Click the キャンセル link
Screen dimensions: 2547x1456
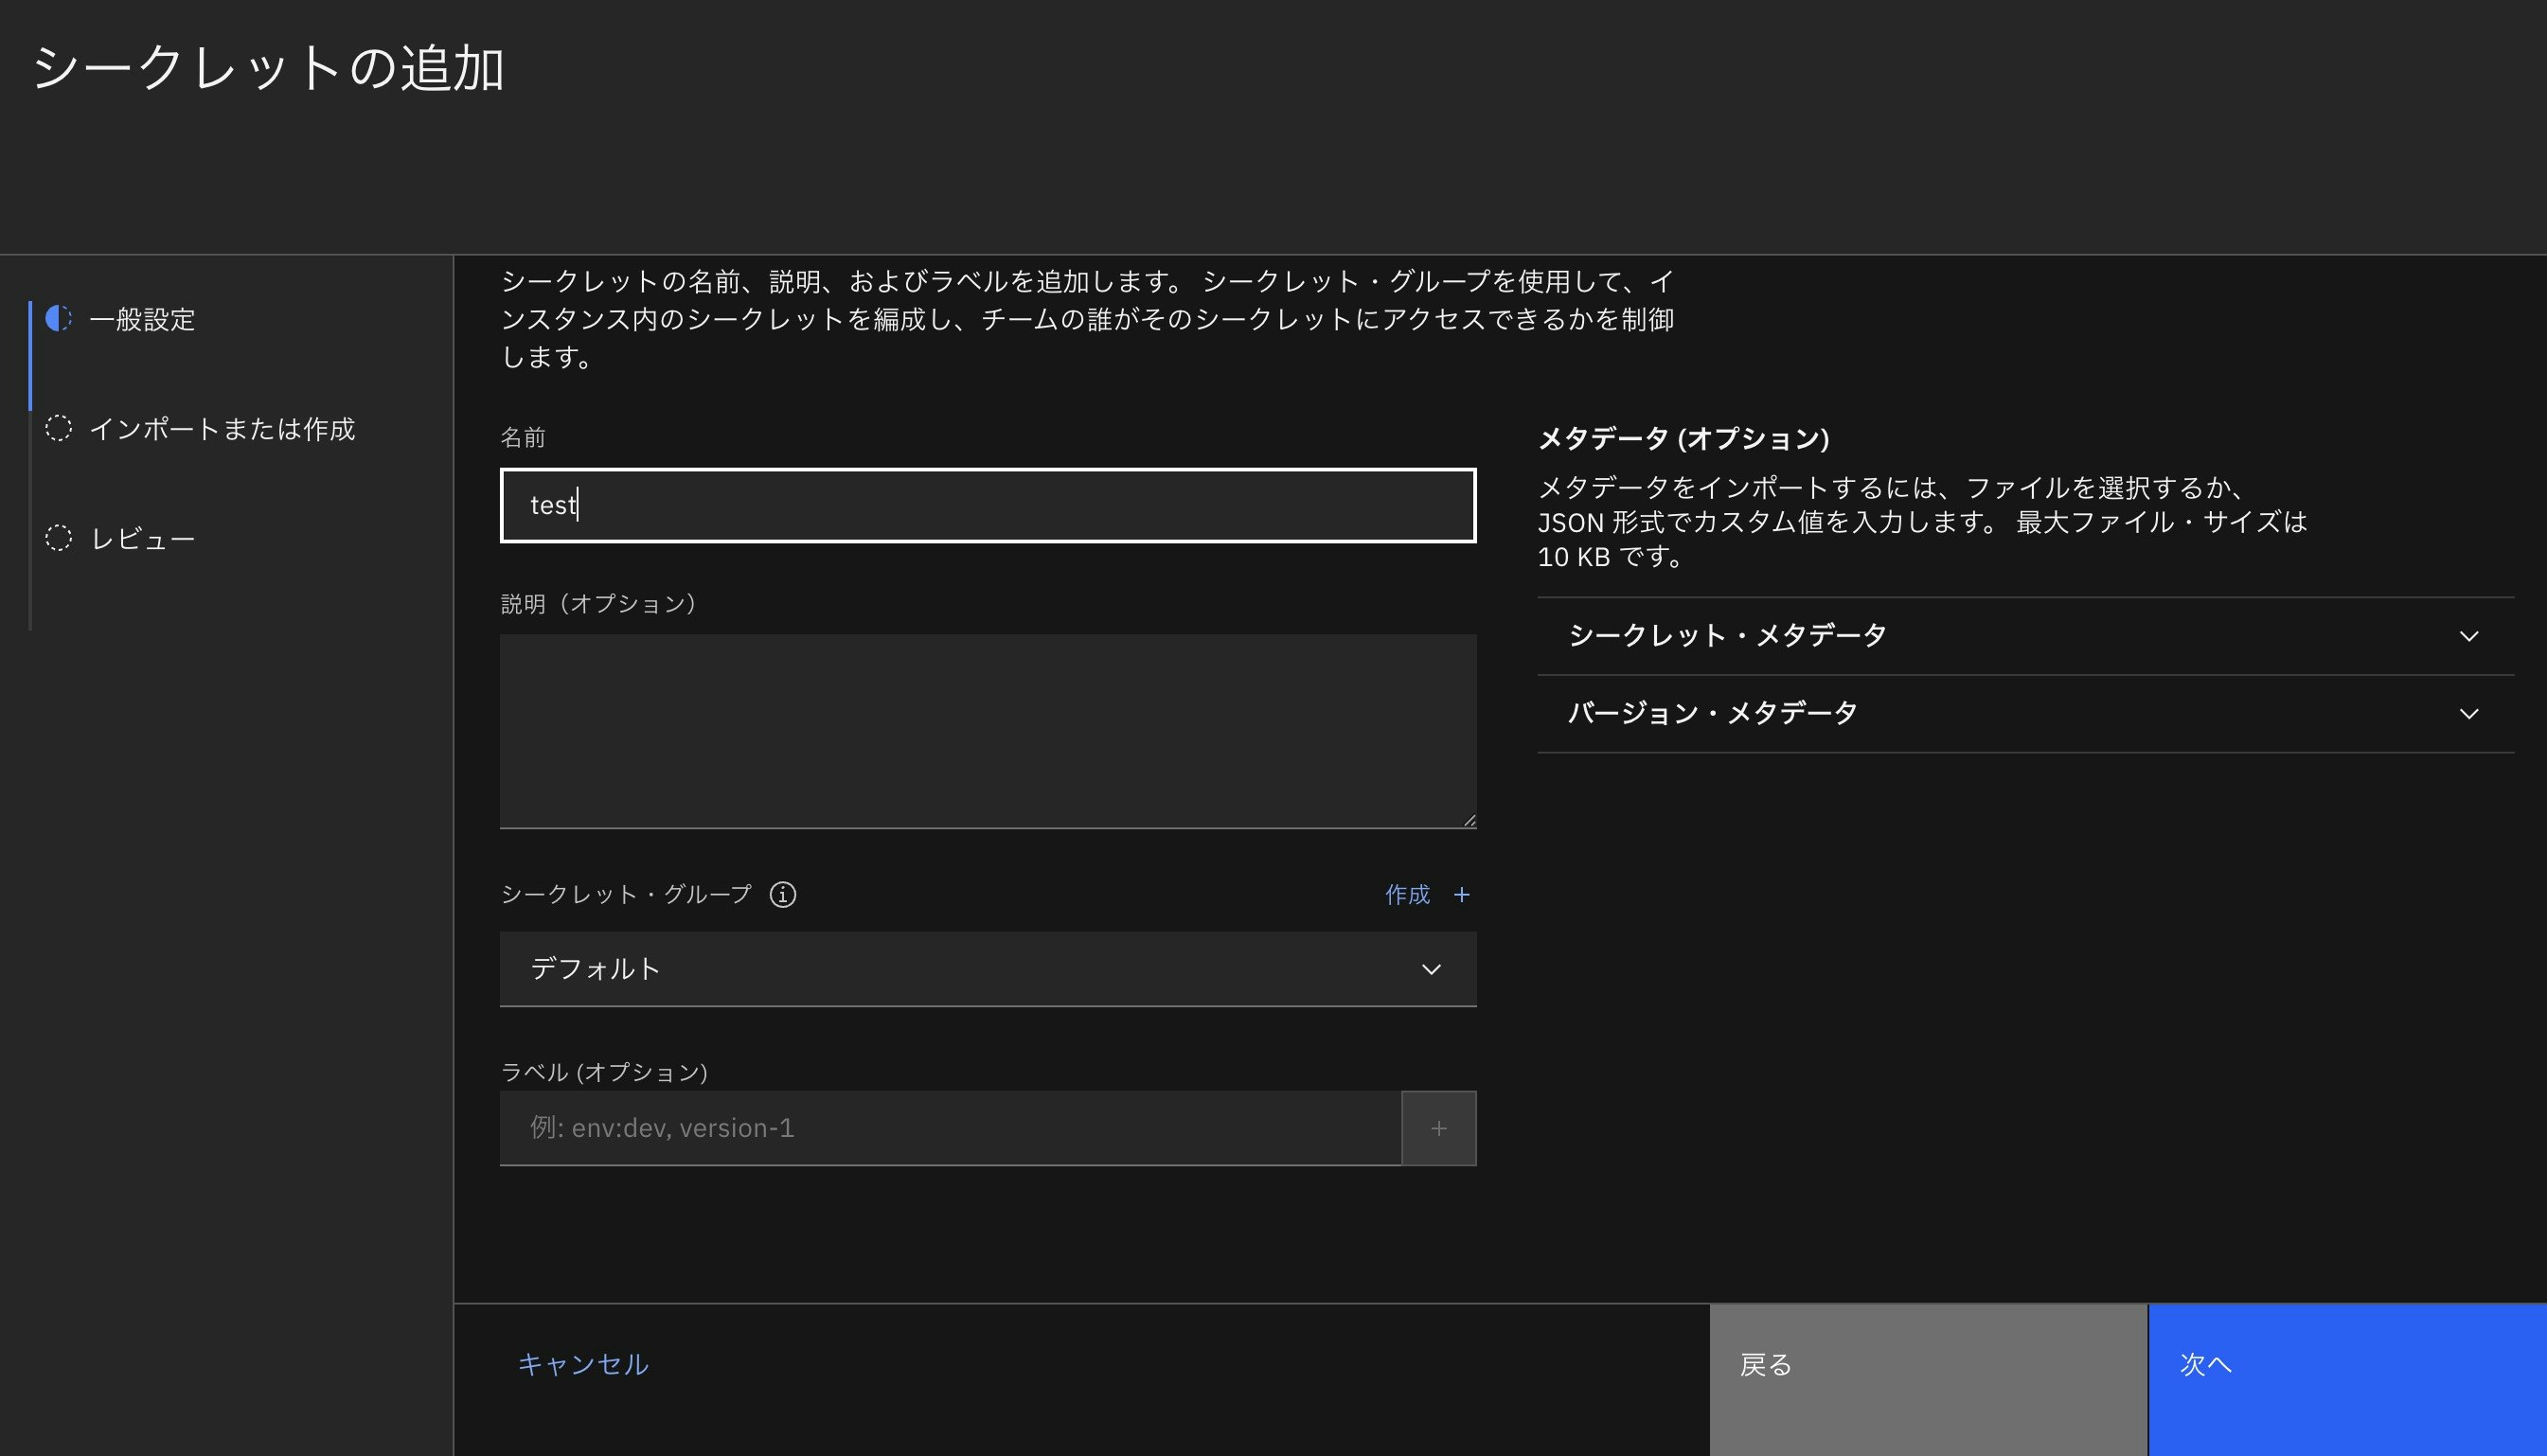pyautogui.click(x=583, y=1363)
